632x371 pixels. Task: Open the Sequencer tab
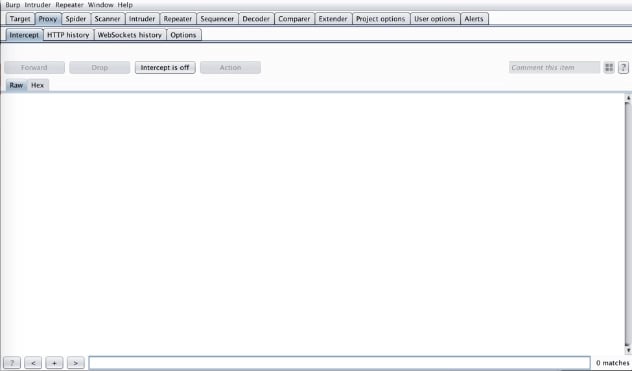tap(217, 19)
